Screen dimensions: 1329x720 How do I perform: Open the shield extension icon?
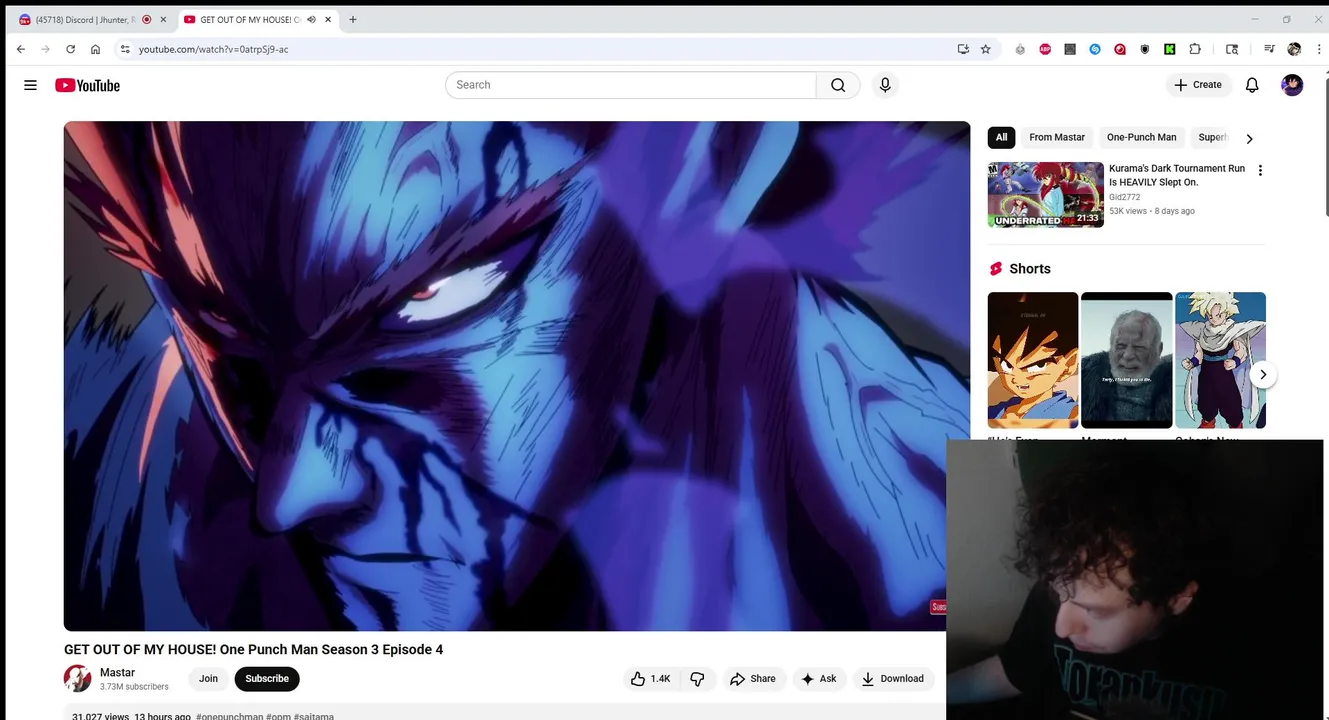[1145, 49]
